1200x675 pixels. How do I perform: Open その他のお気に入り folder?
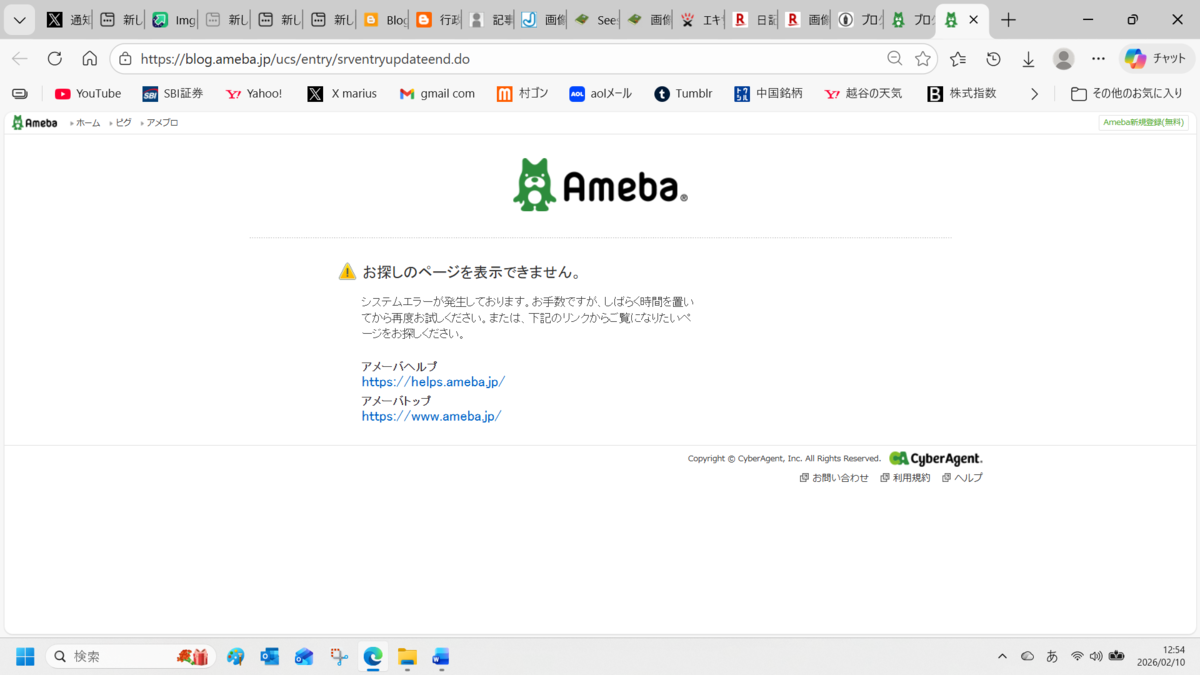1127,93
